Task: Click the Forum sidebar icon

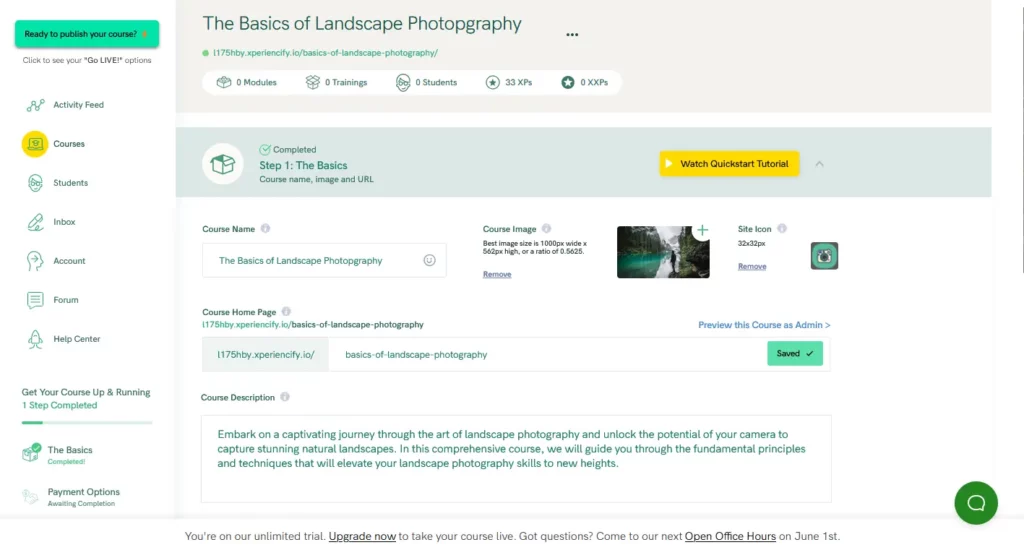Action: (35, 300)
